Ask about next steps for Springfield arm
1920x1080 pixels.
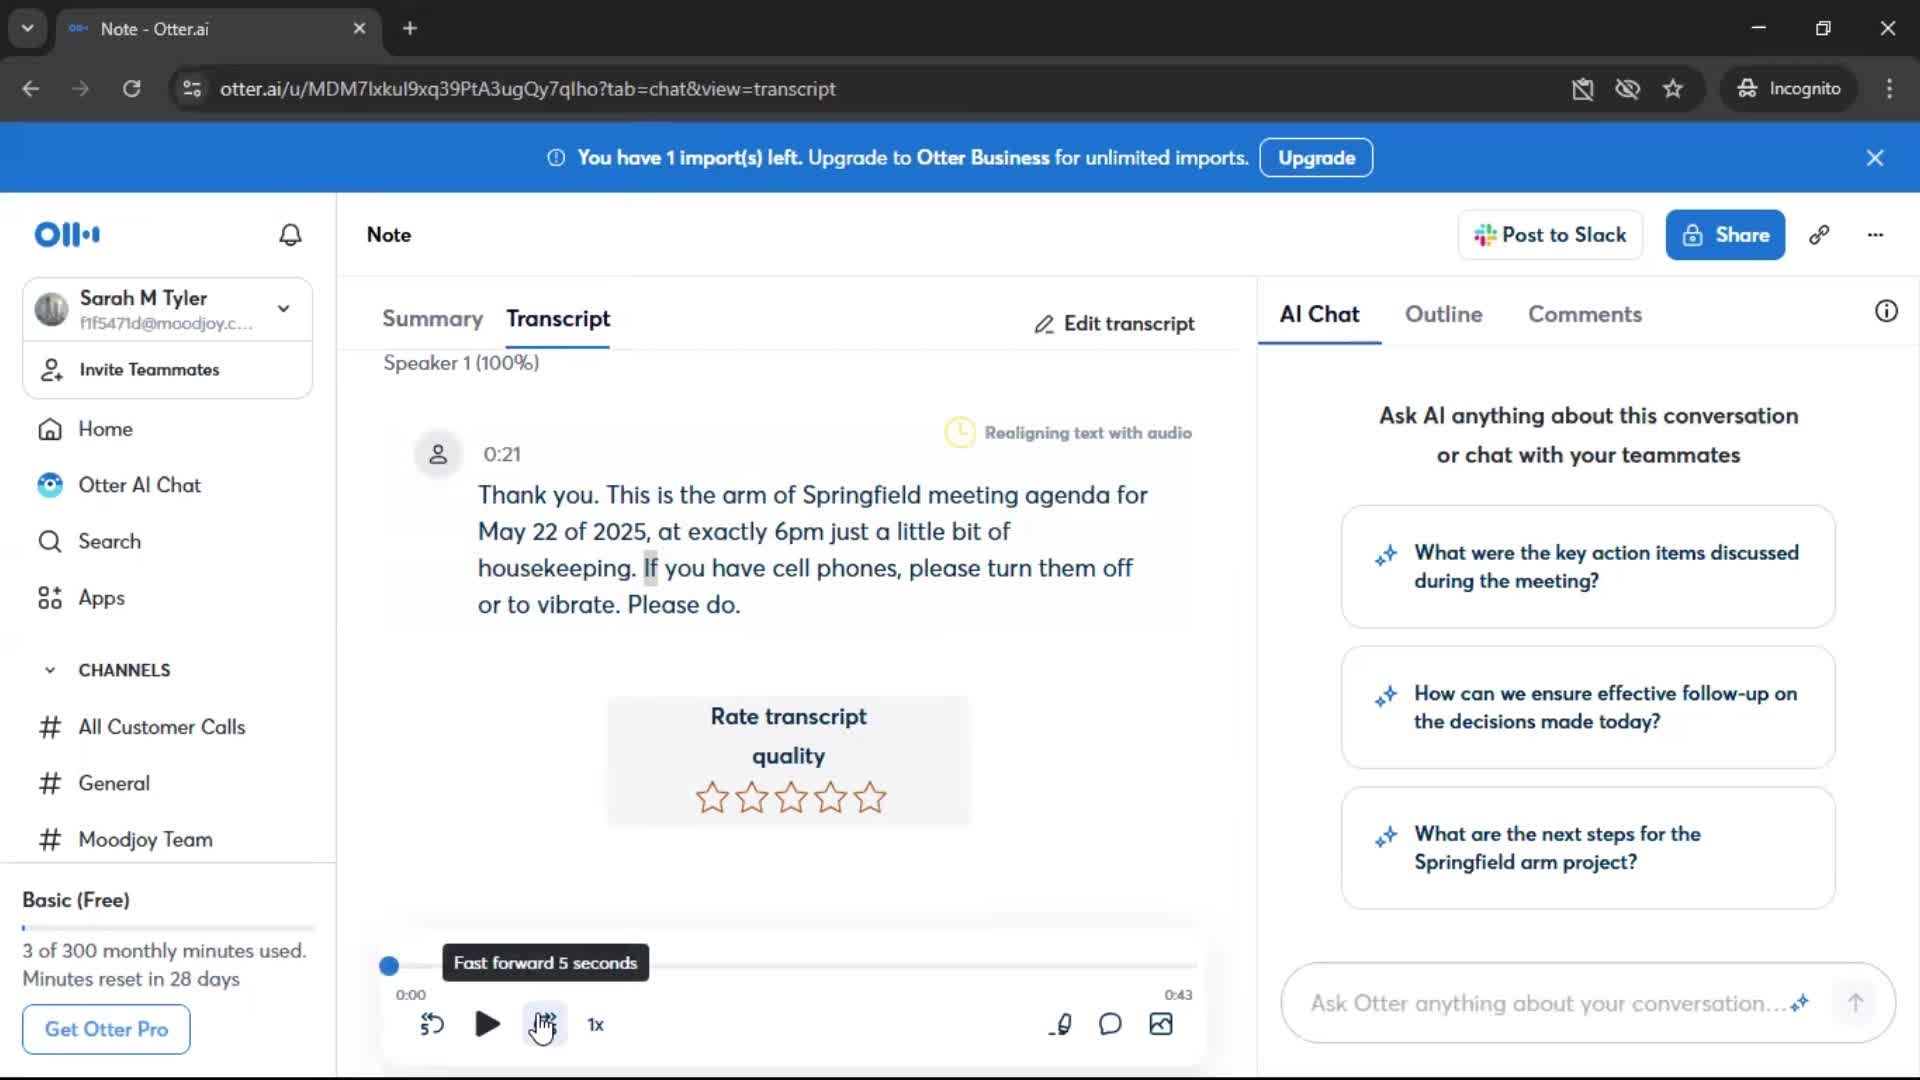(1588, 848)
